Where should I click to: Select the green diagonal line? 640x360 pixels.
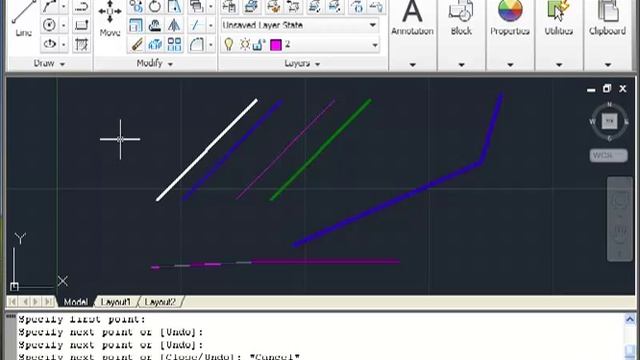pos(320,149)
